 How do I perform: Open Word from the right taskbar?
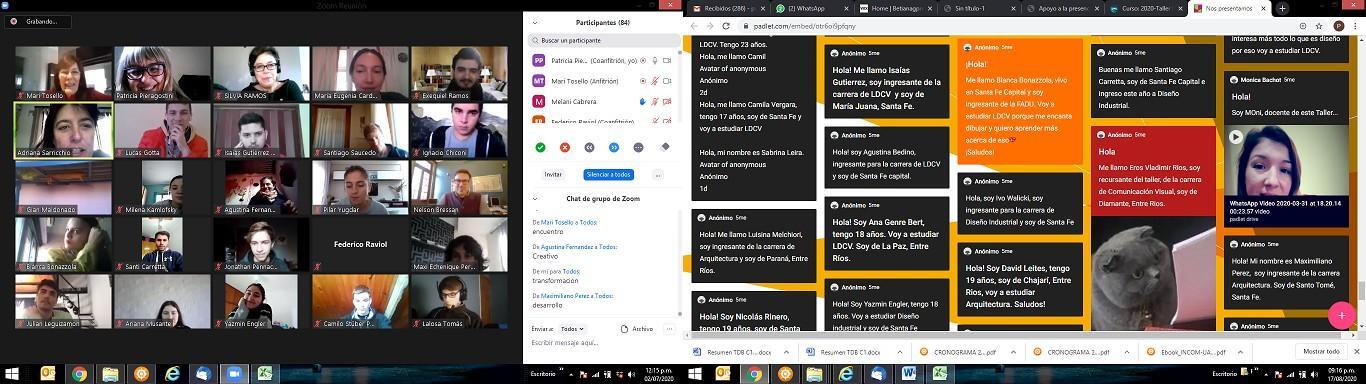909,374
